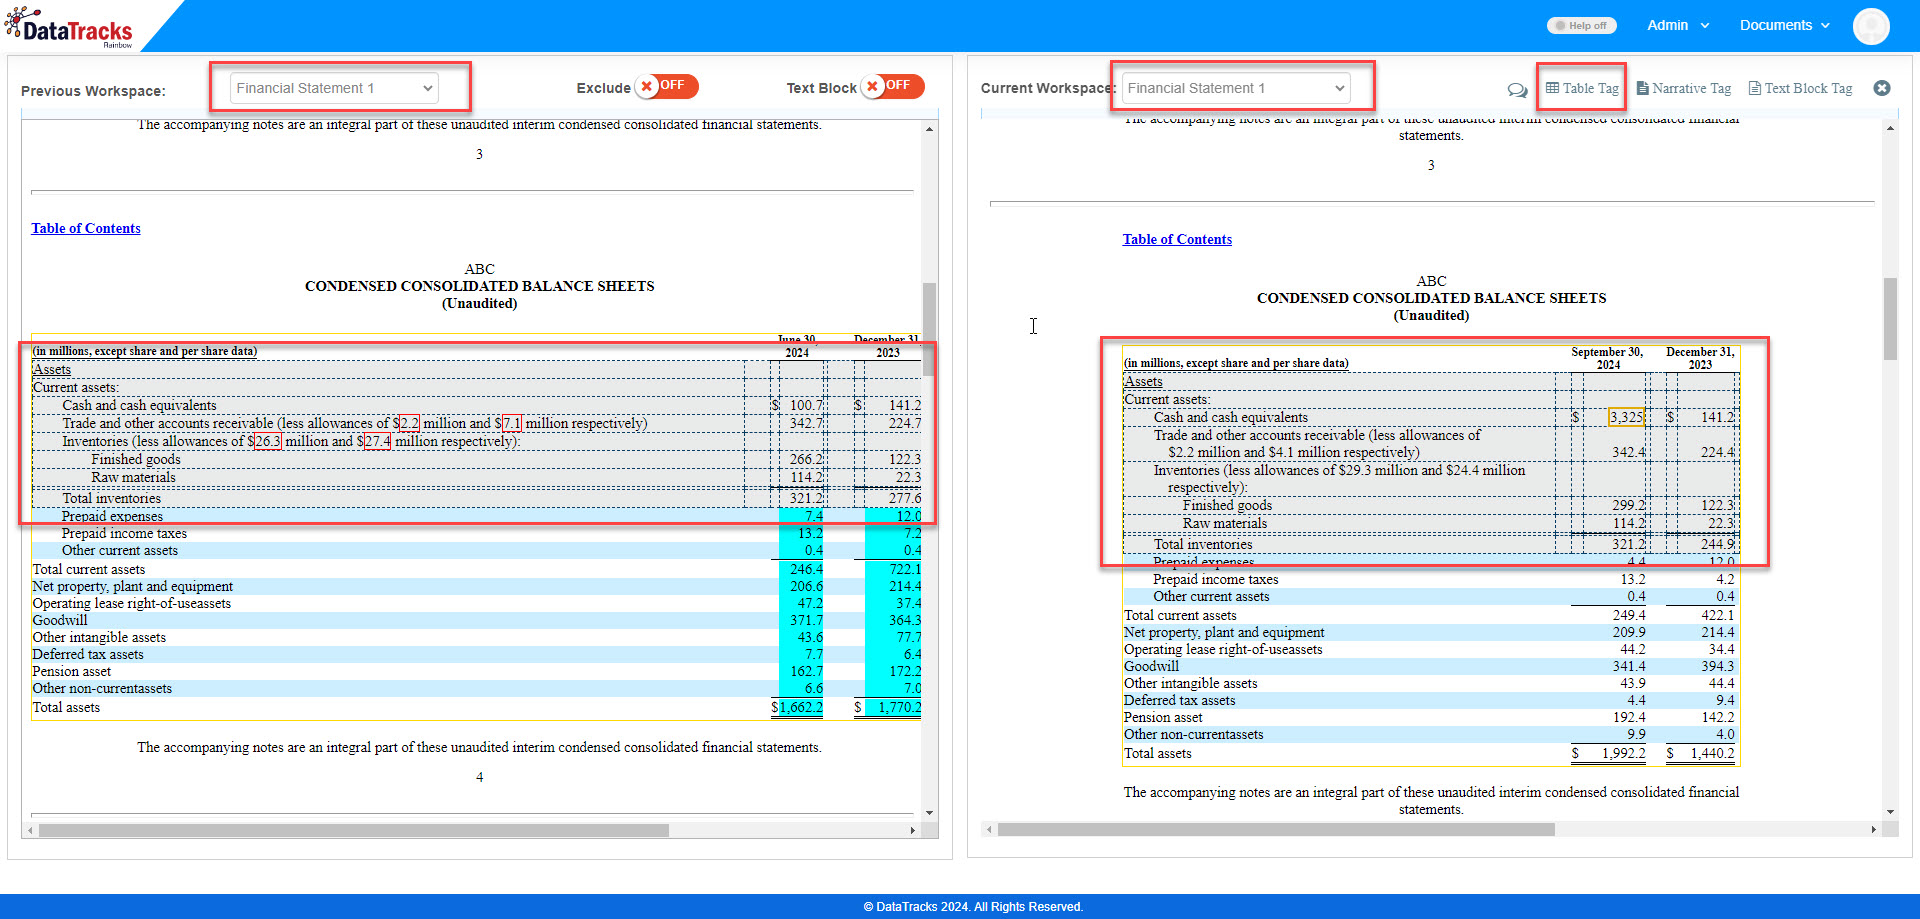Click Raw materials row in current workspace
This screenshot has width=1920, height=919.
(1431, 523)
